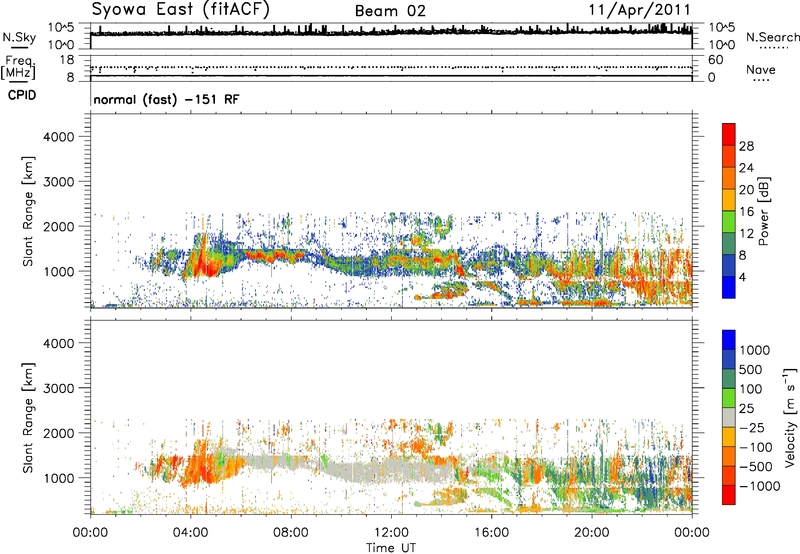The width and height of the screenshot is (800, 554).
Task: Click the '18' frequency axis tick
Action: (x=67, y=60)
